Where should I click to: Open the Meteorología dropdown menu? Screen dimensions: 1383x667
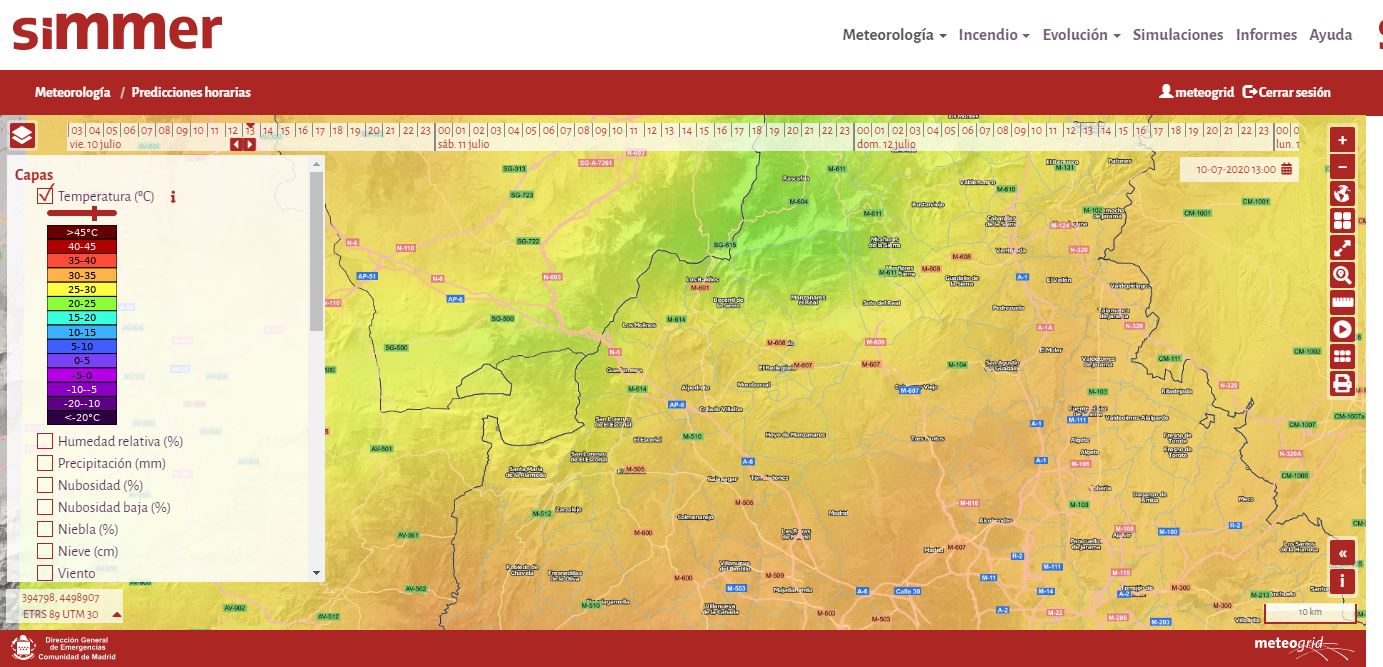(893, 35)
